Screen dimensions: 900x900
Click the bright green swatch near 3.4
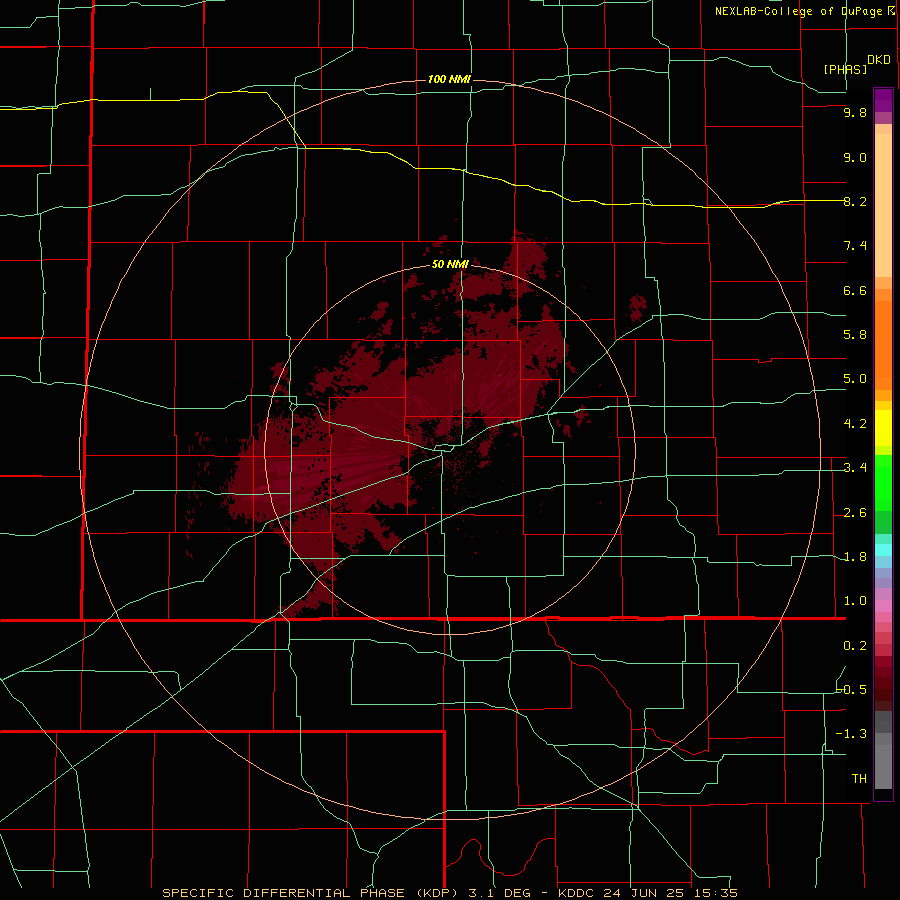[883, 482]
